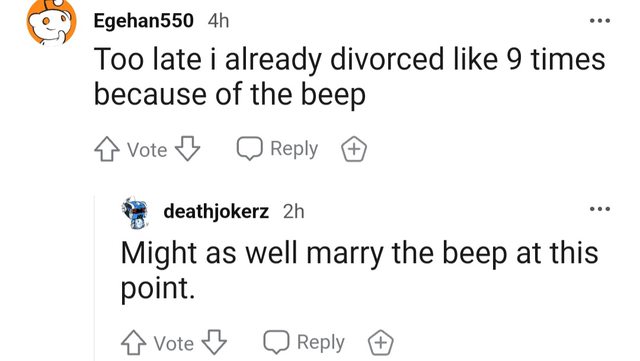Downvote Egehan550's comment

tap(188, 148)
